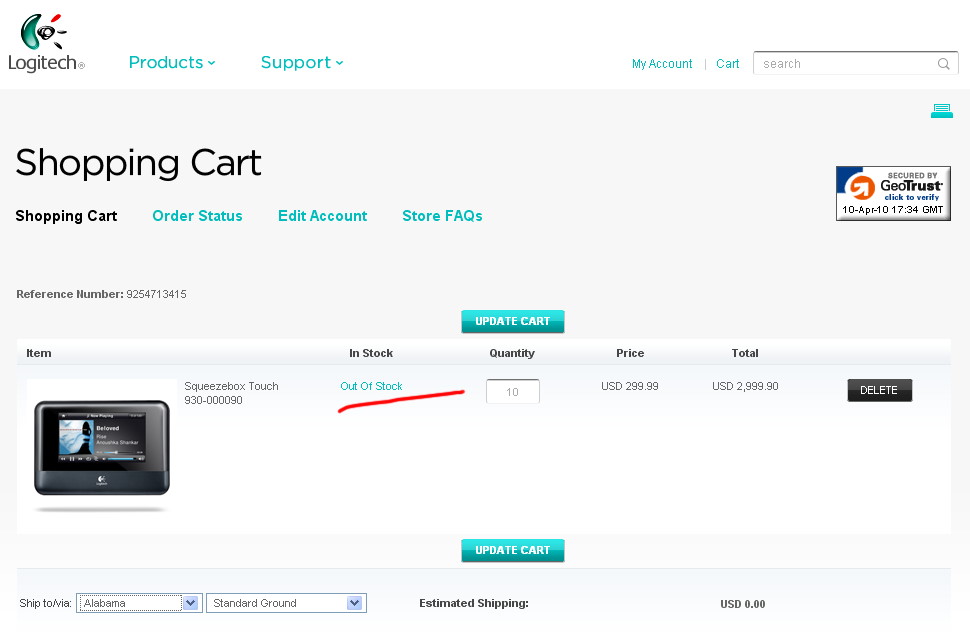The image size is (970, 632).
Task: Open the Store FAQs tab
Action: (x=442, y=216)
